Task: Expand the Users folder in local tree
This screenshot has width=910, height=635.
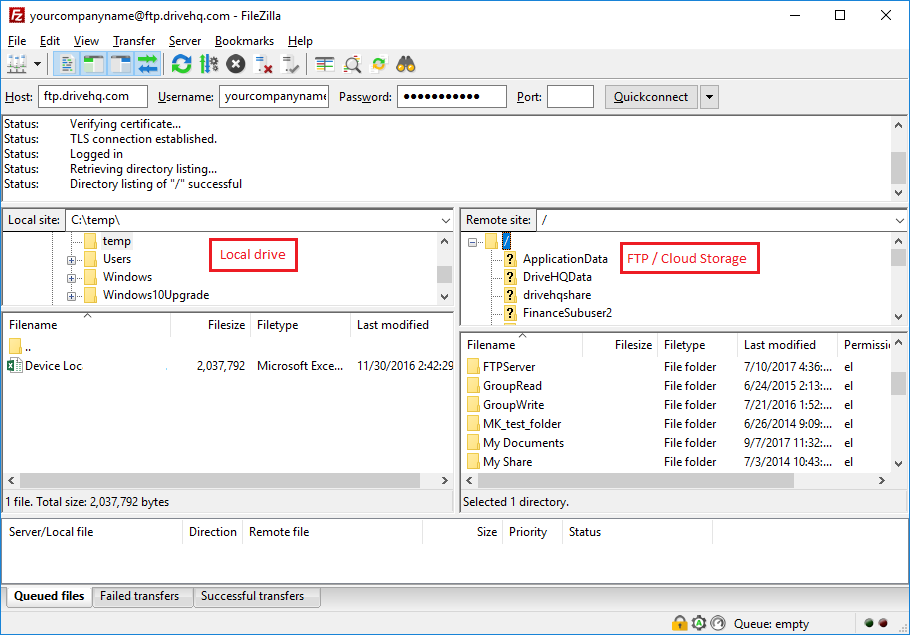Action: pyautogui.click(x=72, y=260)
